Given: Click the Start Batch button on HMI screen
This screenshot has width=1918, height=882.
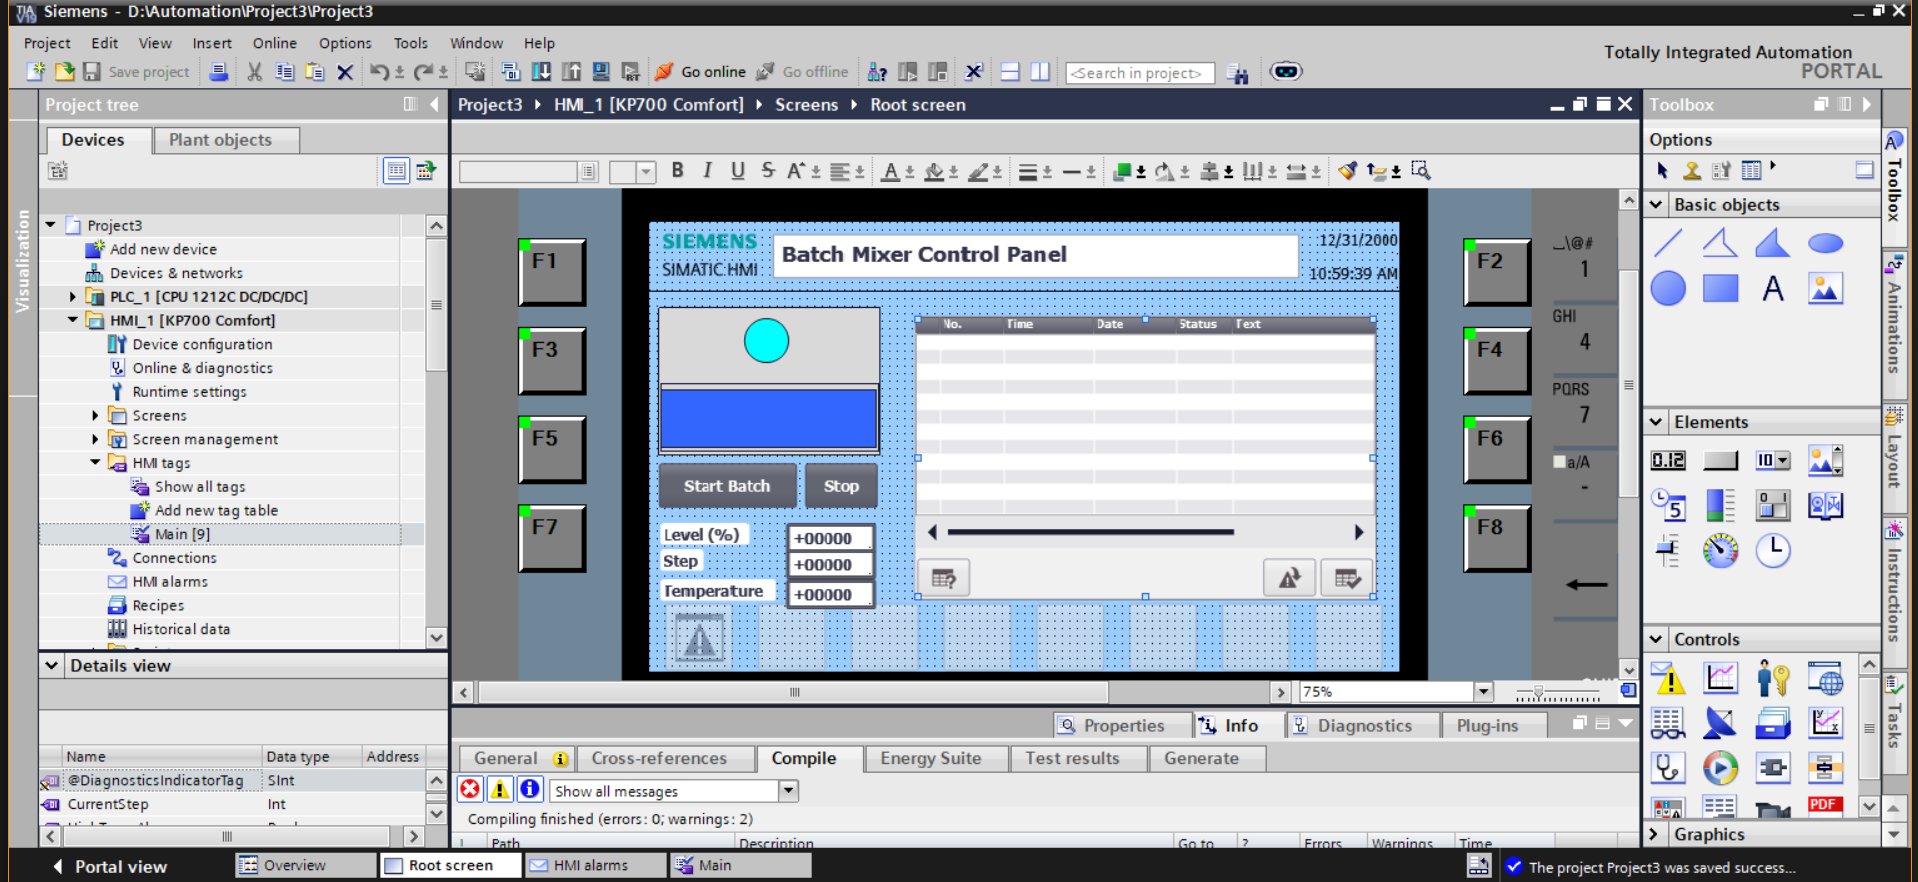Looking at the screenshot, I should pyautogui.click(x=727, y=486).
